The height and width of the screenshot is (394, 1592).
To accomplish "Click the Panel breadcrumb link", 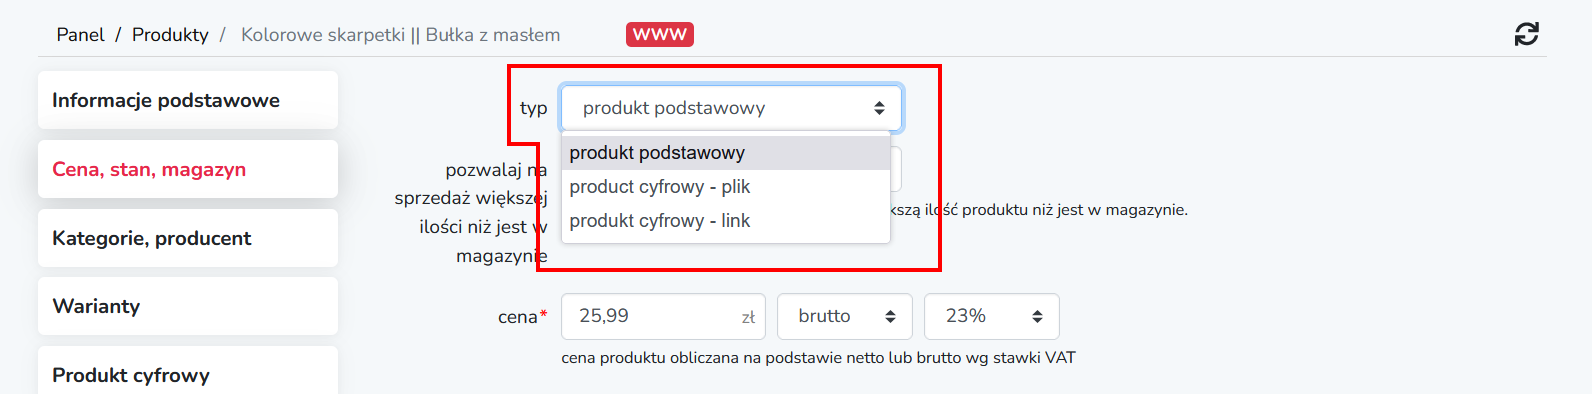I will tap(80, 35).
